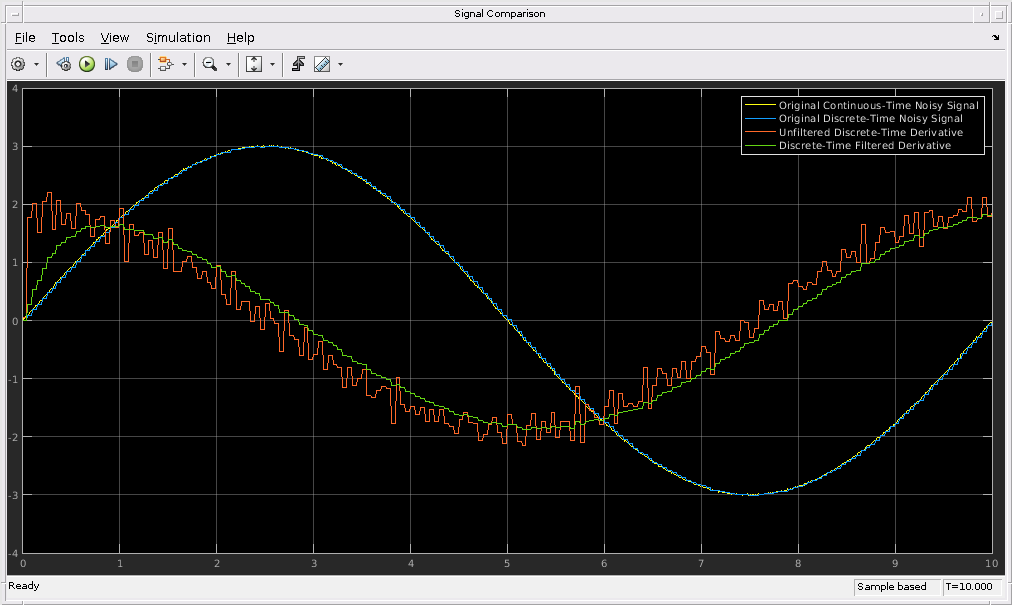Click the Triggers icon in toolbar
1012x605 pixels.
pyautogui.click(x=298, y=64)
